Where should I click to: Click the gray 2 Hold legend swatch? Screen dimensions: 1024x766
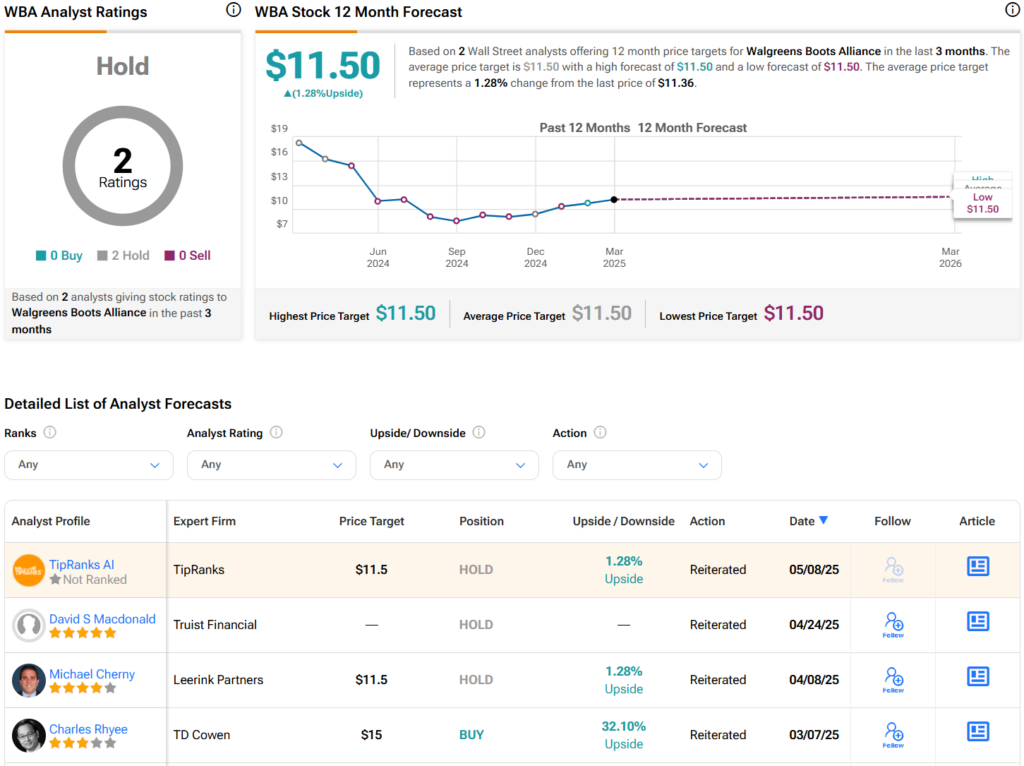coord(102,255)
